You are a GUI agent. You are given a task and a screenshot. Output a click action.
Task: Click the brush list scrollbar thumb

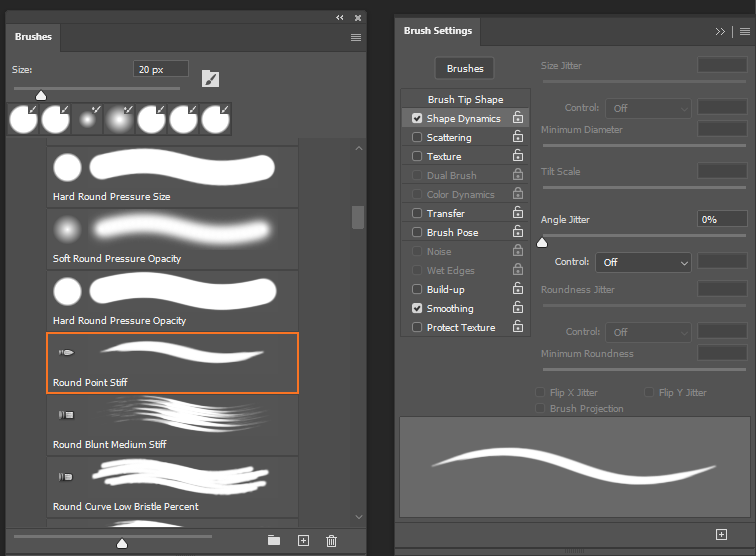(358, 217)
